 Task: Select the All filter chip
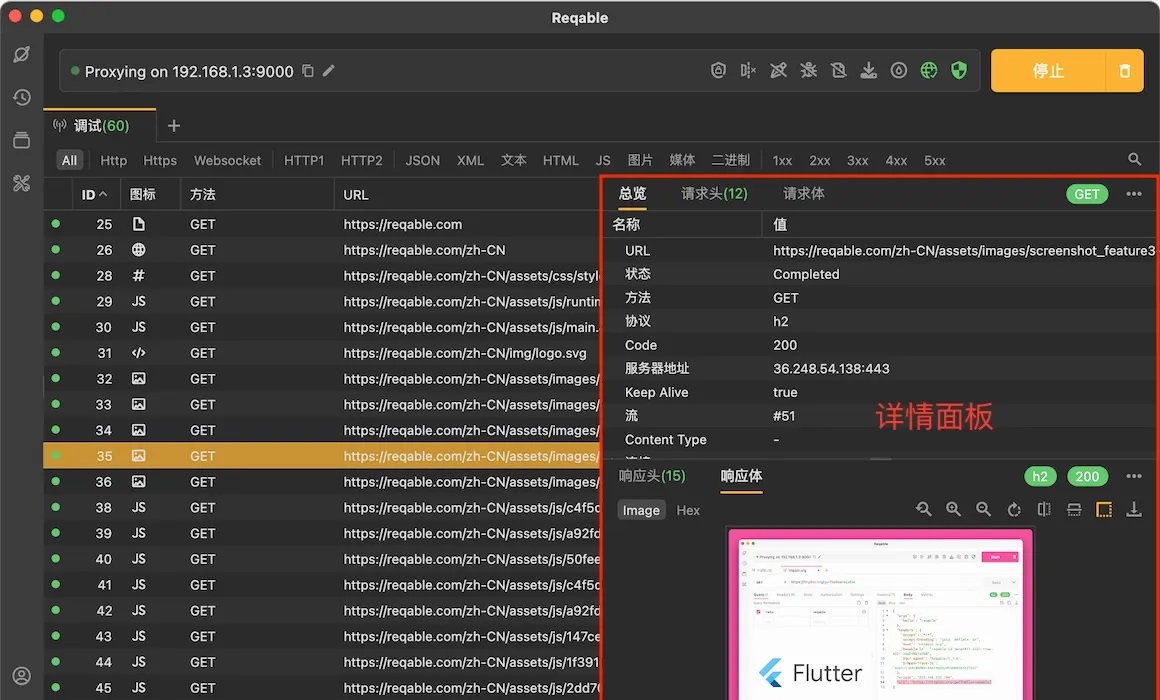tap(70, 161)
